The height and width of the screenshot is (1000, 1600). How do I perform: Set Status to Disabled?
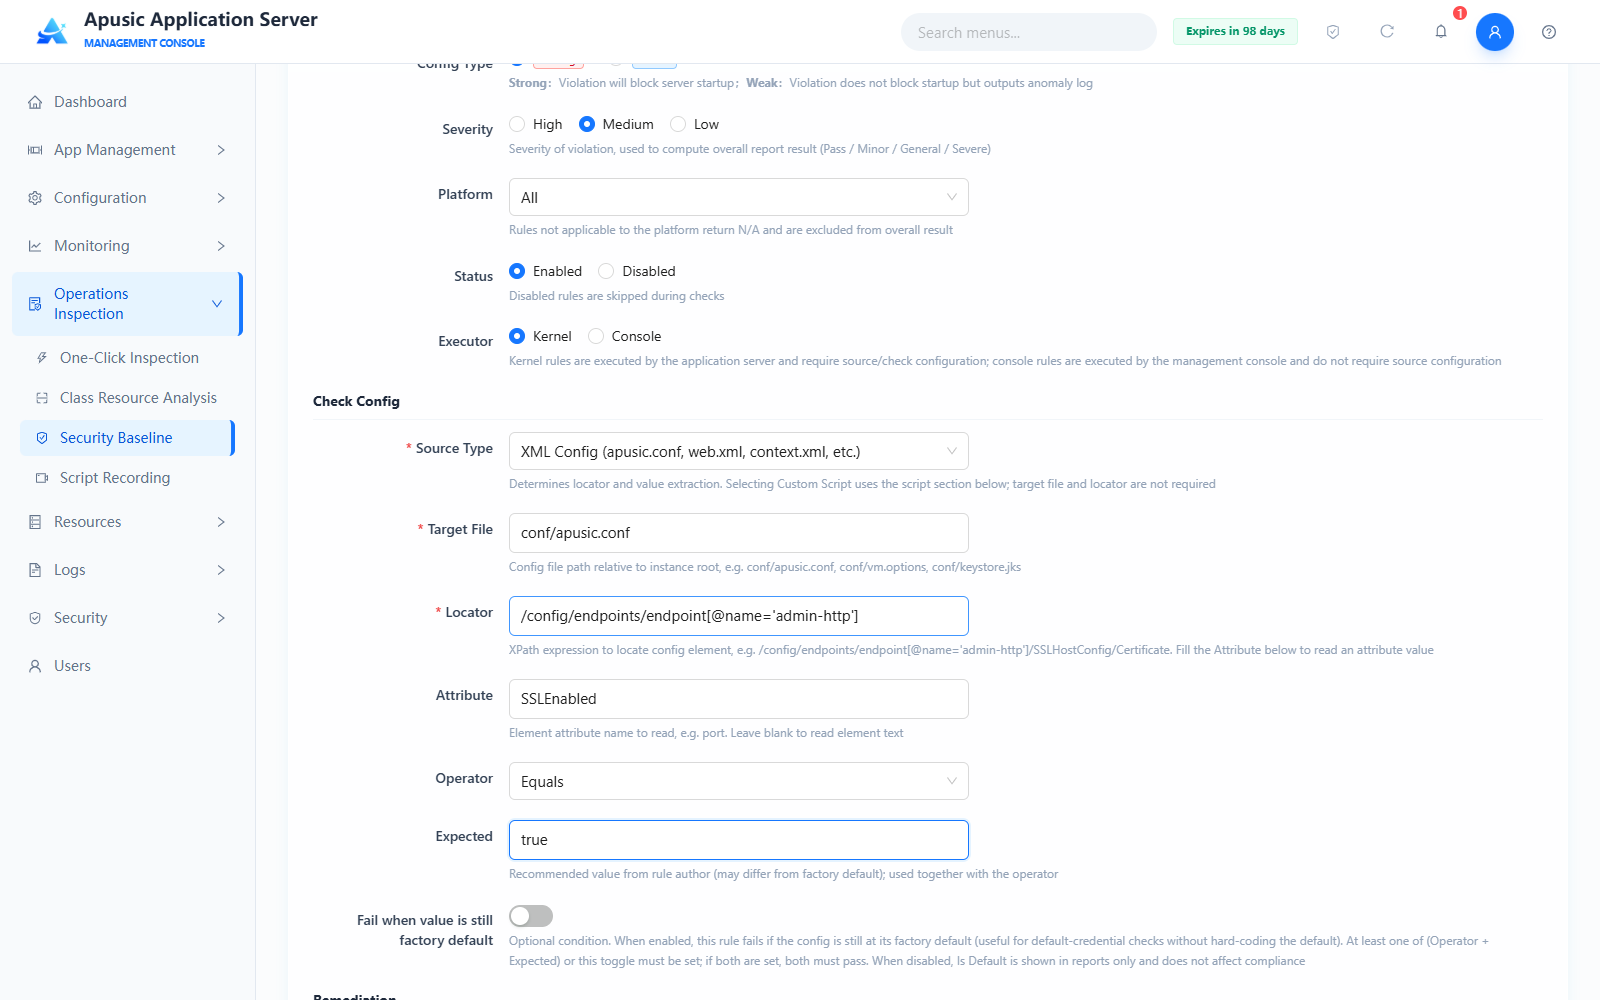(606, 271)
